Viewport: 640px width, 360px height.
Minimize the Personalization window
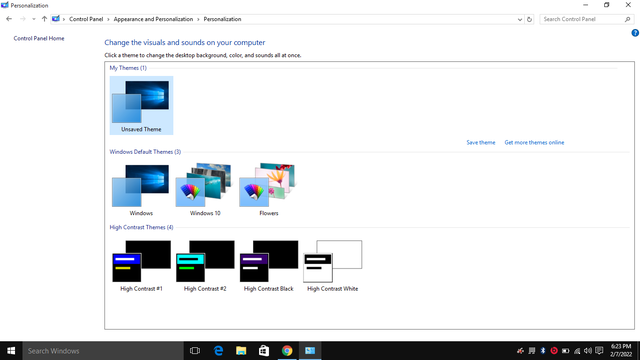tap(585, 5)
